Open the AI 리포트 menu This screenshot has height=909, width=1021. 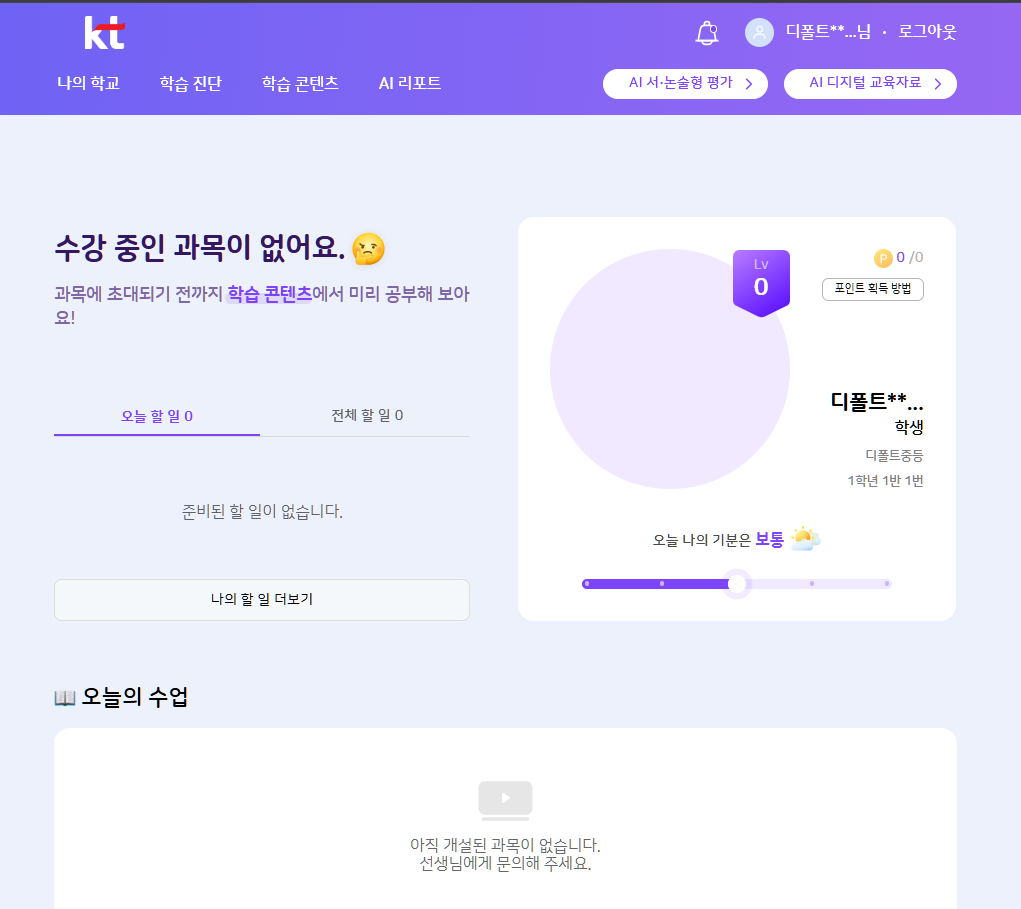(410, 84)
